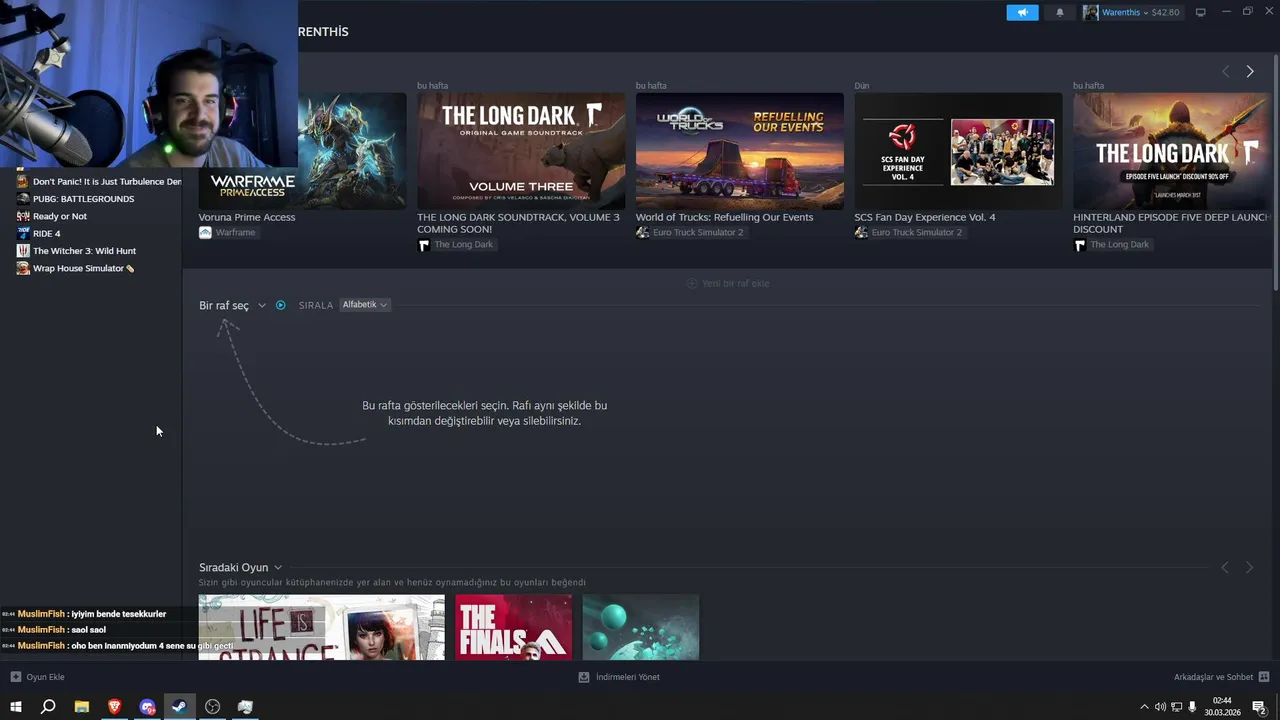The width and height of the screenshot is (1280, 720).
Task: Open The Finals game cover
Action: click(x=513, y=627)
